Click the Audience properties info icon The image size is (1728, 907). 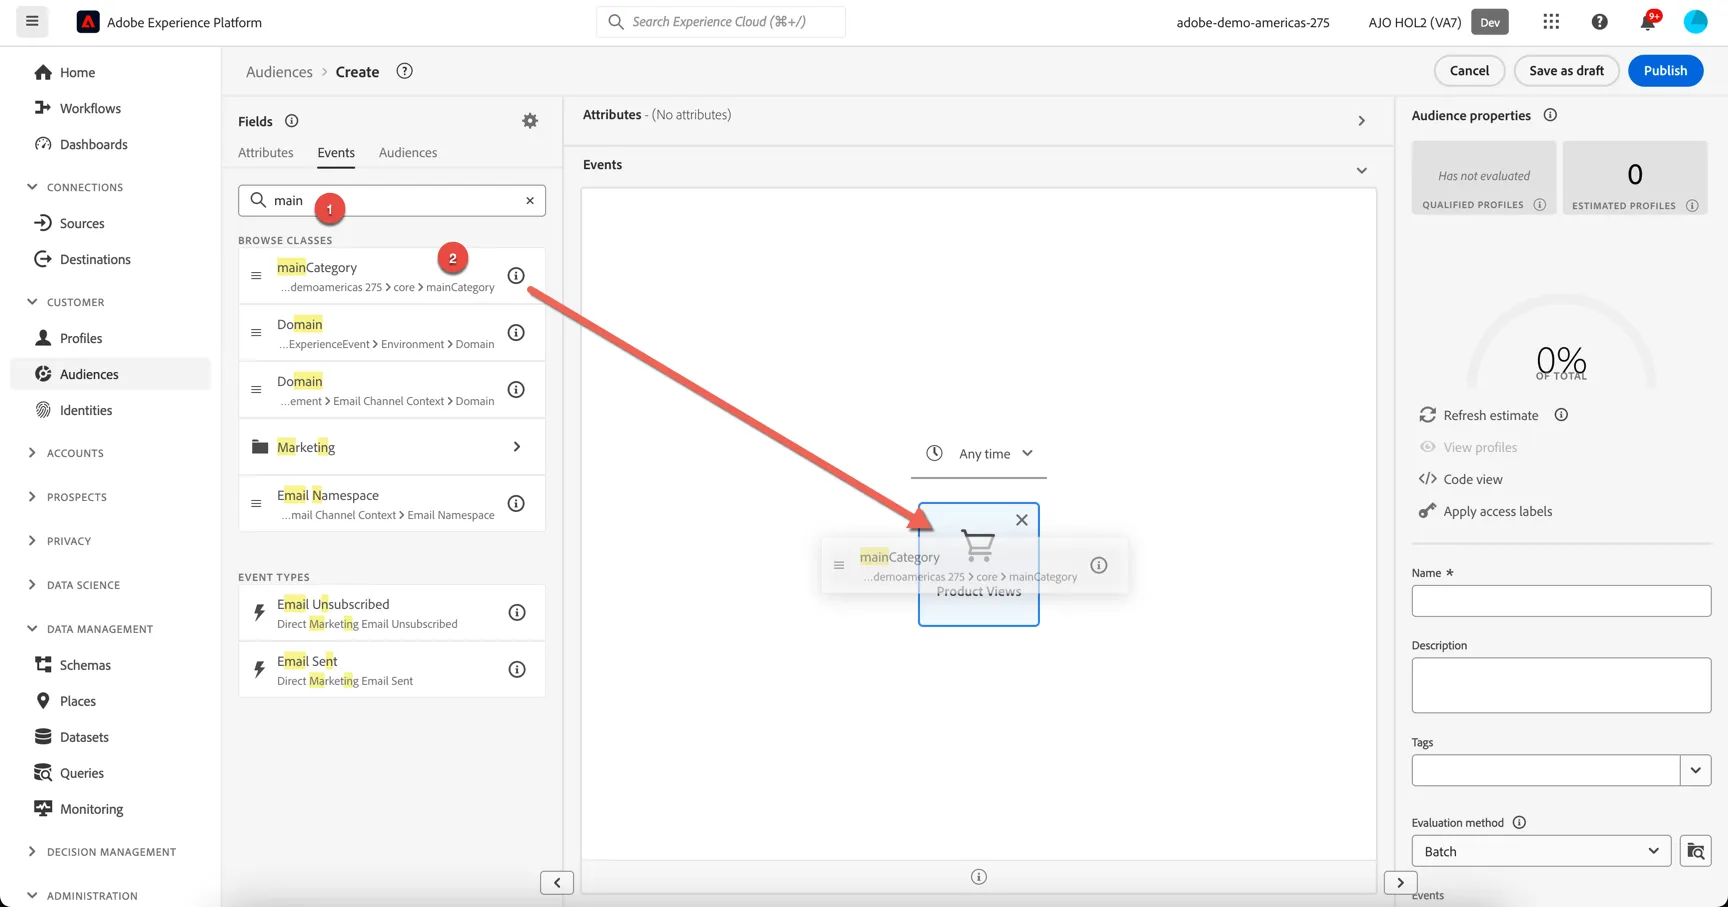[1550, 115]
